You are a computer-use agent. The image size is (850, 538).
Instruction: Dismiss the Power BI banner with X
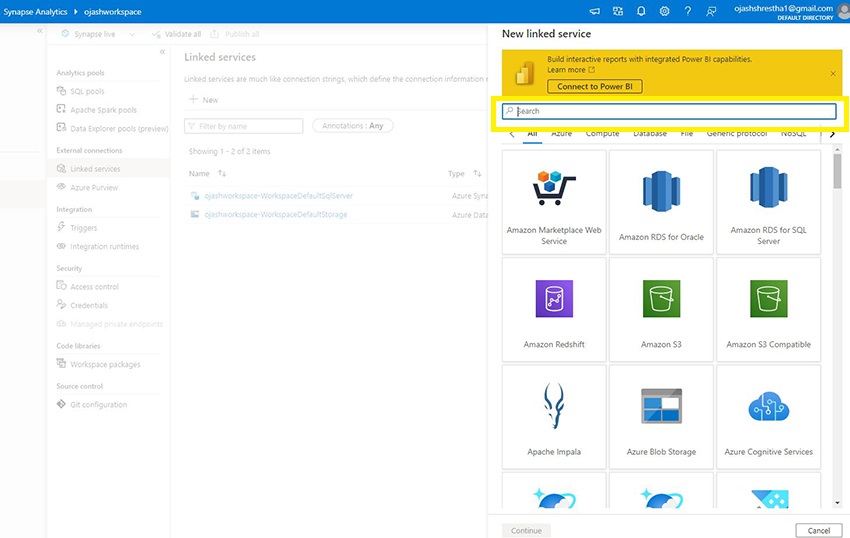[x=833, y=73]
